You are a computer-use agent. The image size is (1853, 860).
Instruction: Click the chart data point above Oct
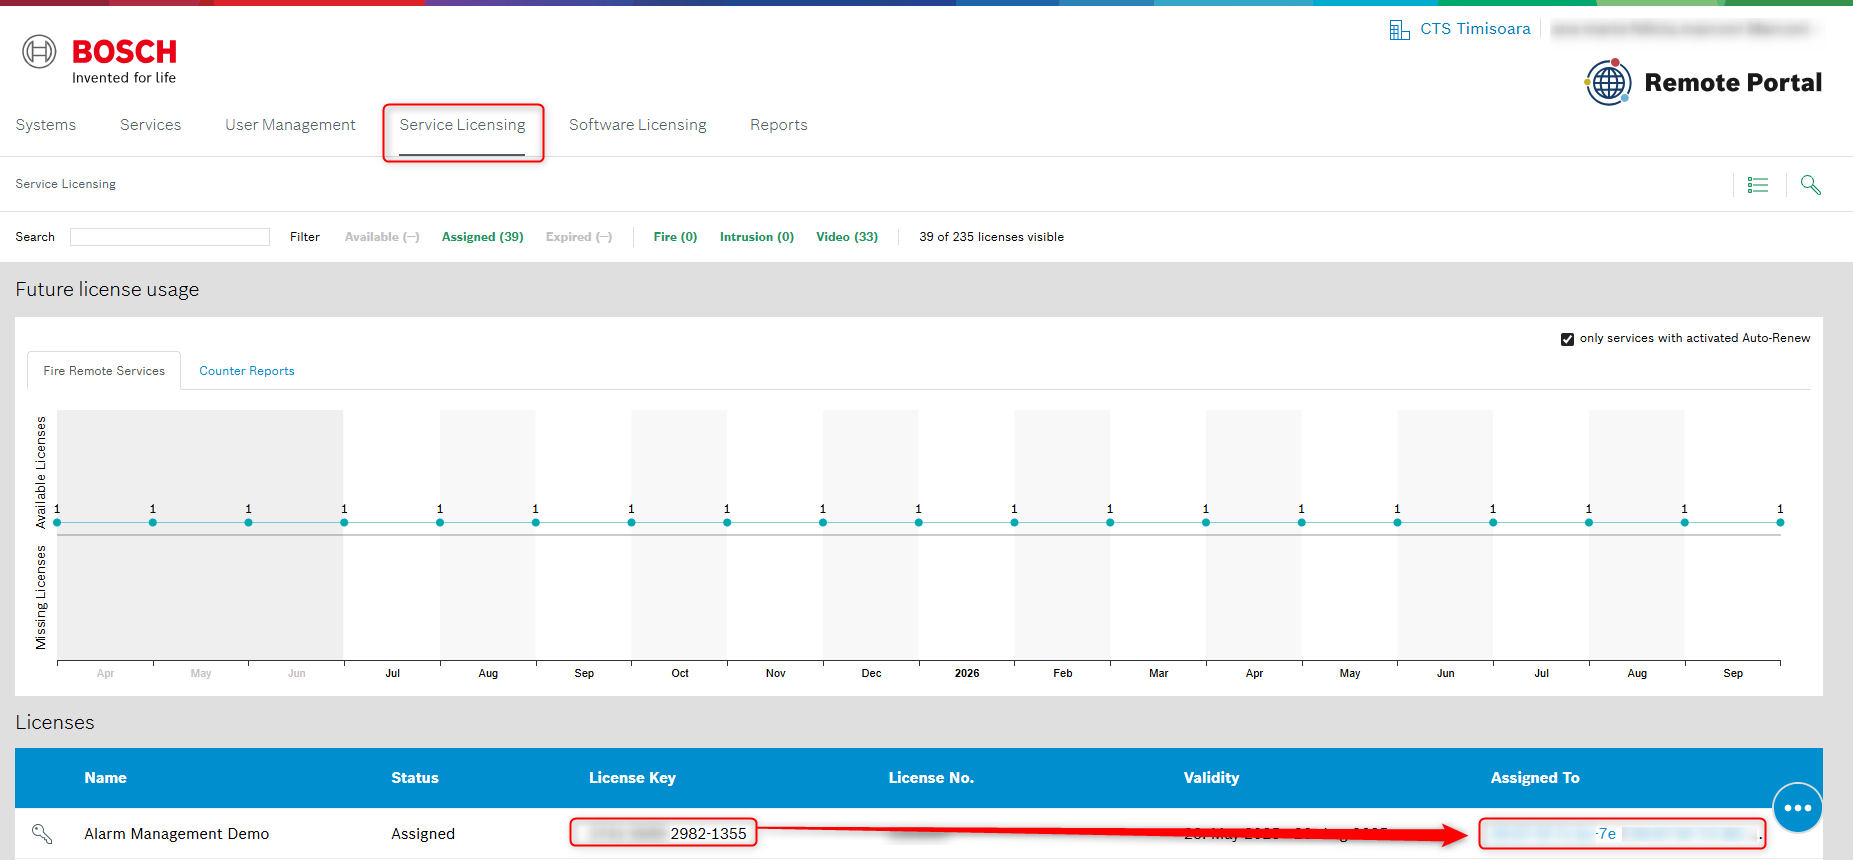click(631, 522)
